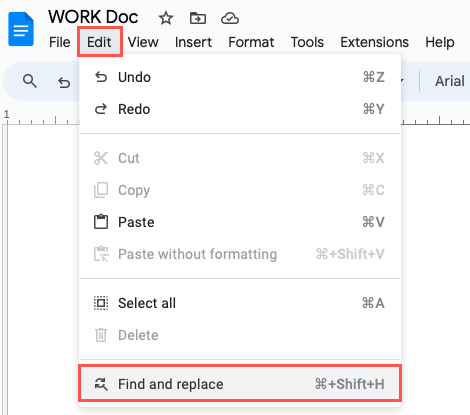Viewport: 470px width, 415px height.
Task: Click the toolbar undo arrow icon
Action: pos(64,82)
